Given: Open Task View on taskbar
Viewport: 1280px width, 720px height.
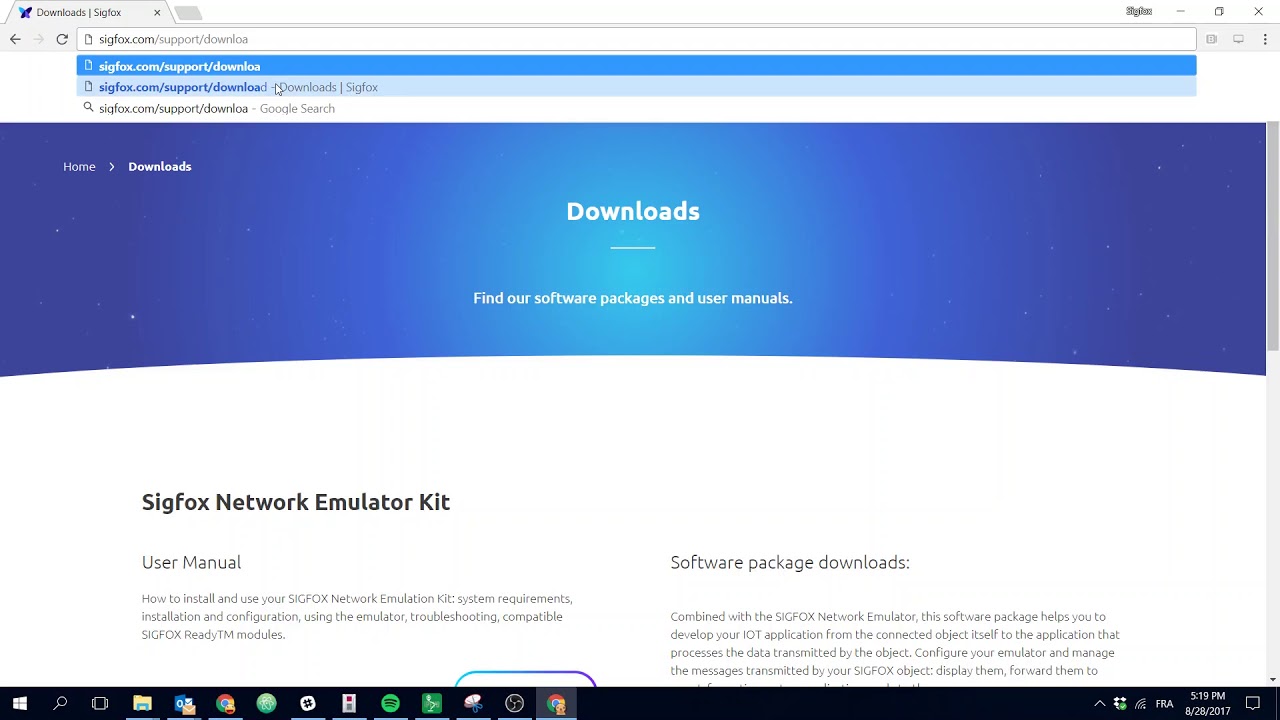Looking at the screenshot, I should click(100, 704).
